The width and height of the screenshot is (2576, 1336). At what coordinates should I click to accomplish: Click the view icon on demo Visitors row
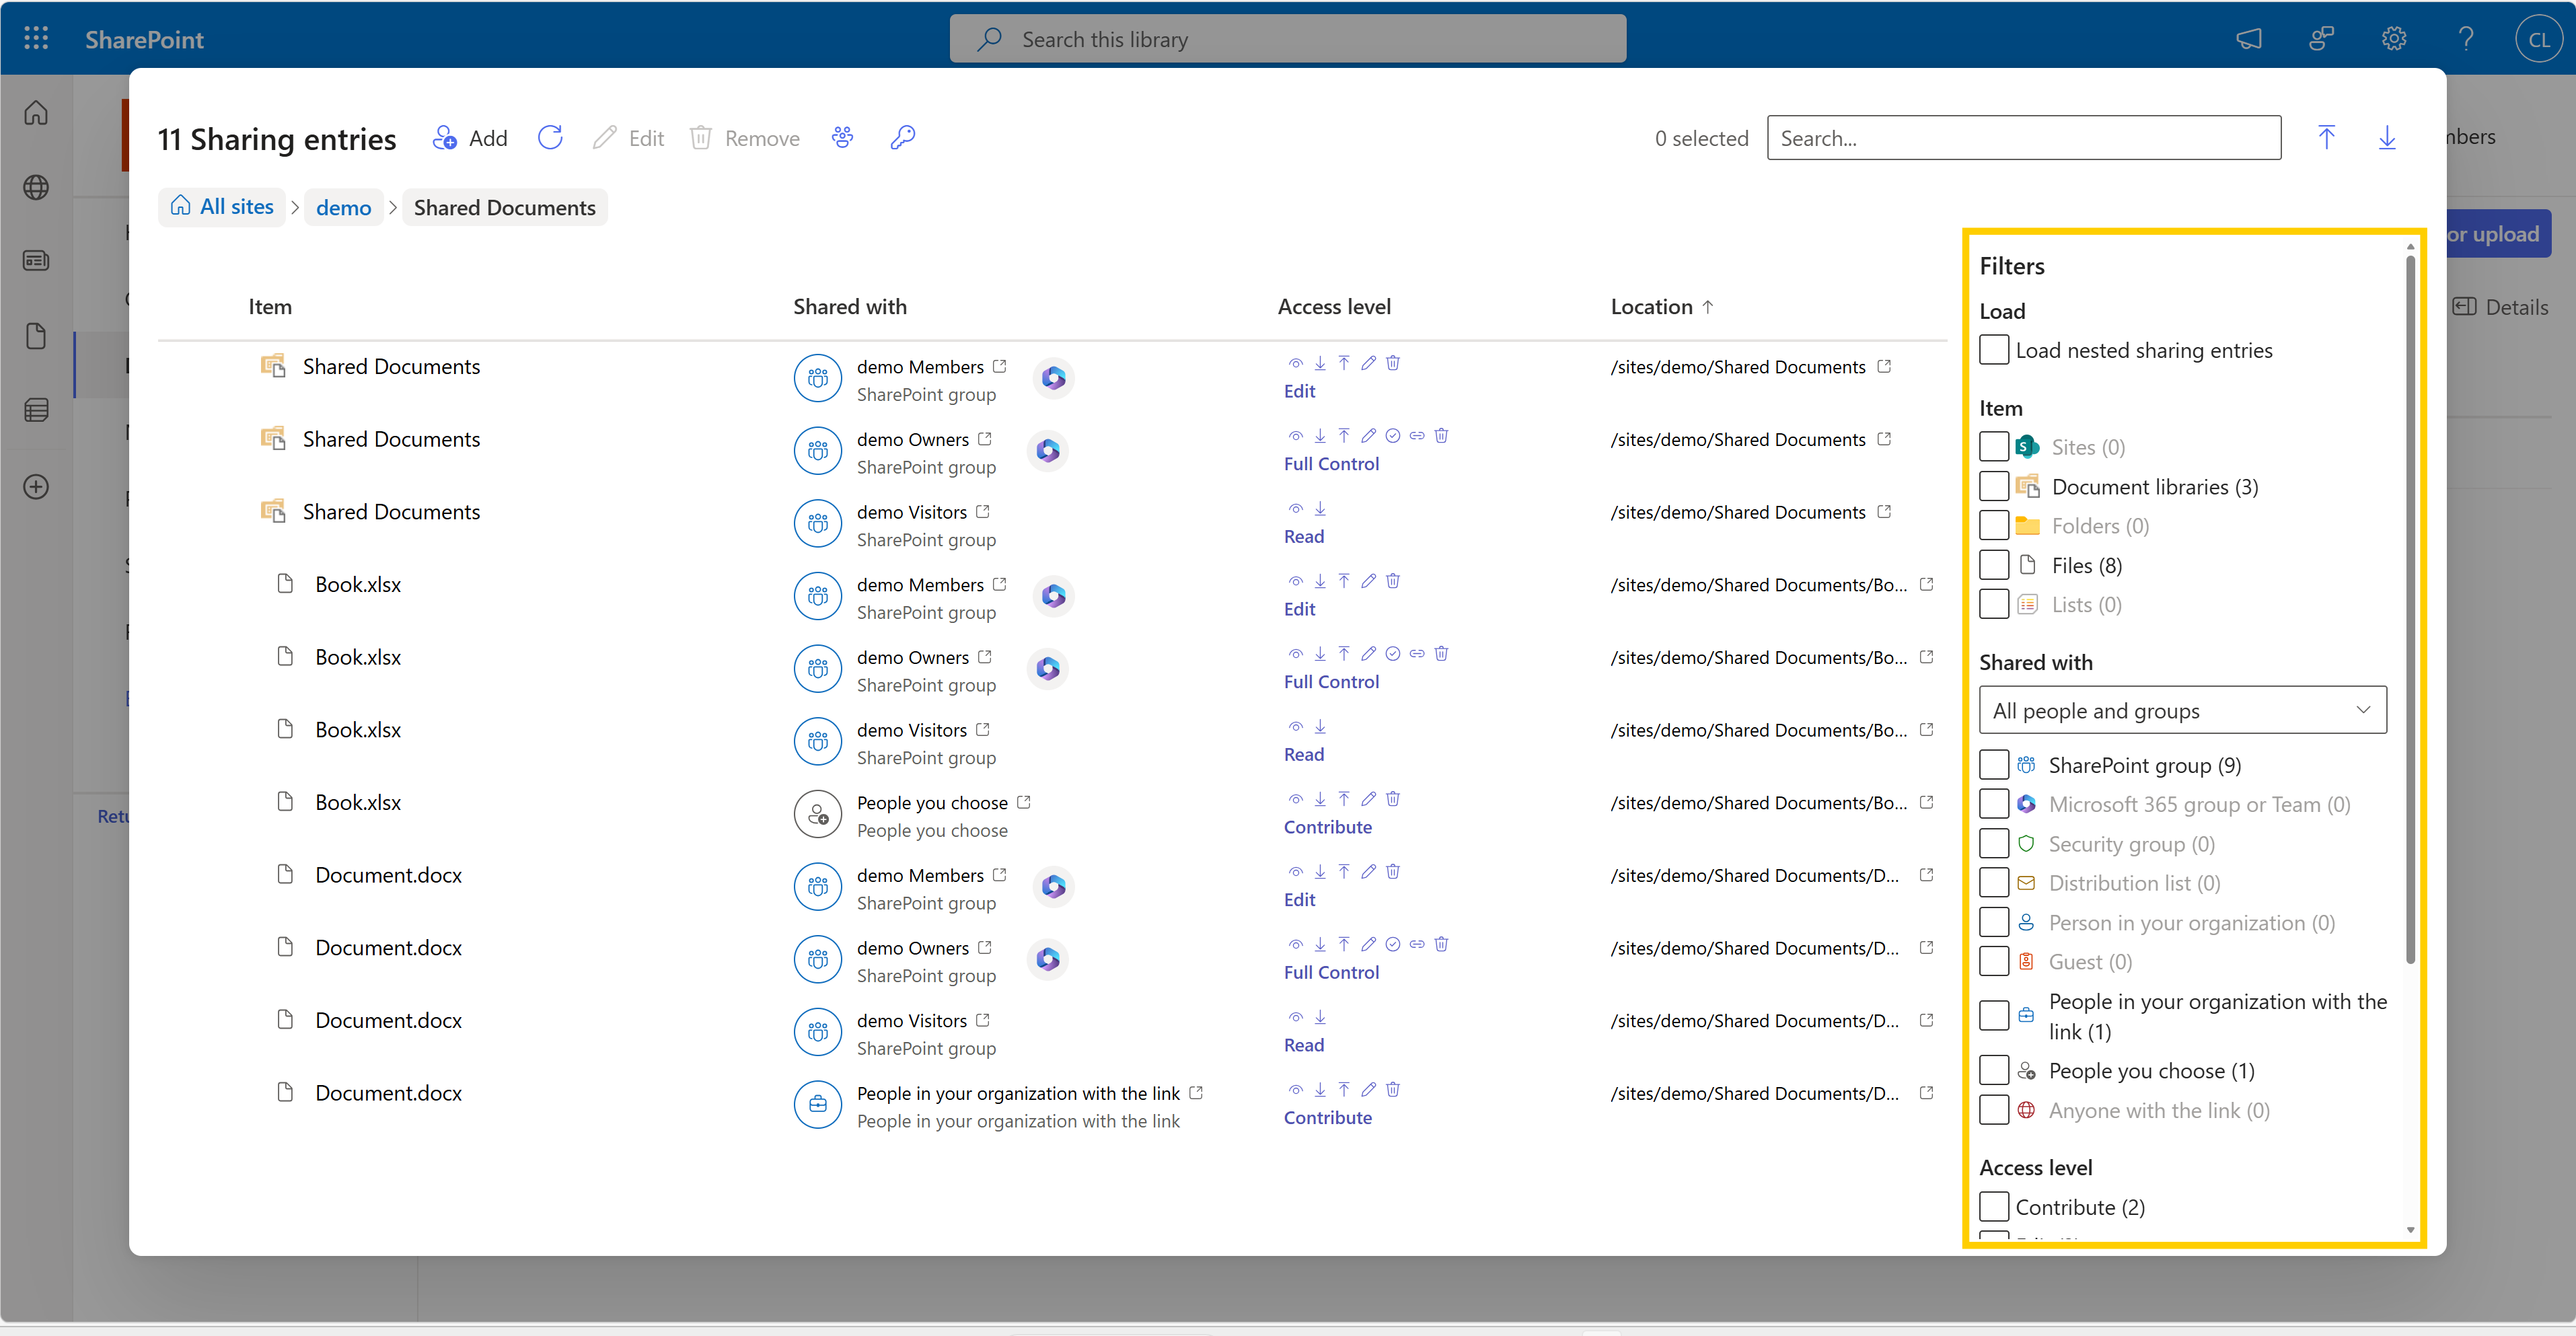pos(1295,508)
